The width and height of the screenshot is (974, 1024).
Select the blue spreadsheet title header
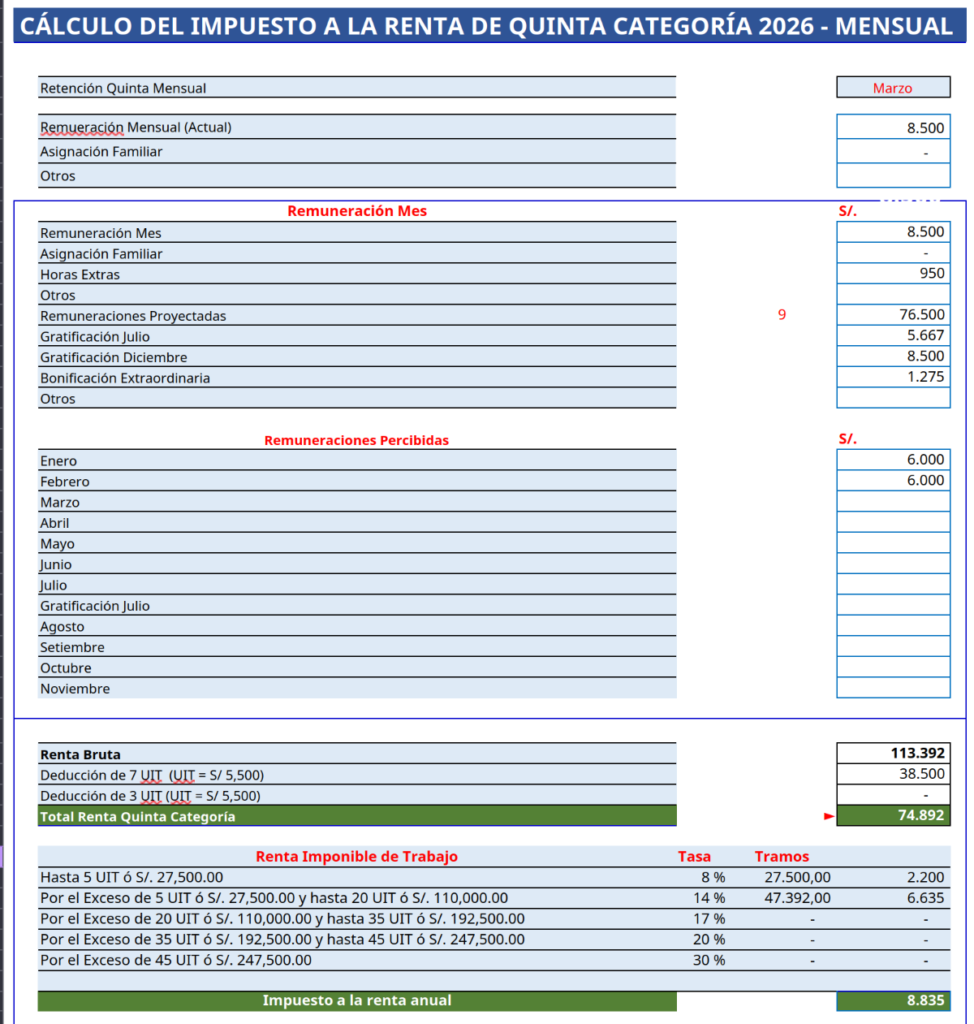(x=486, y=26)
